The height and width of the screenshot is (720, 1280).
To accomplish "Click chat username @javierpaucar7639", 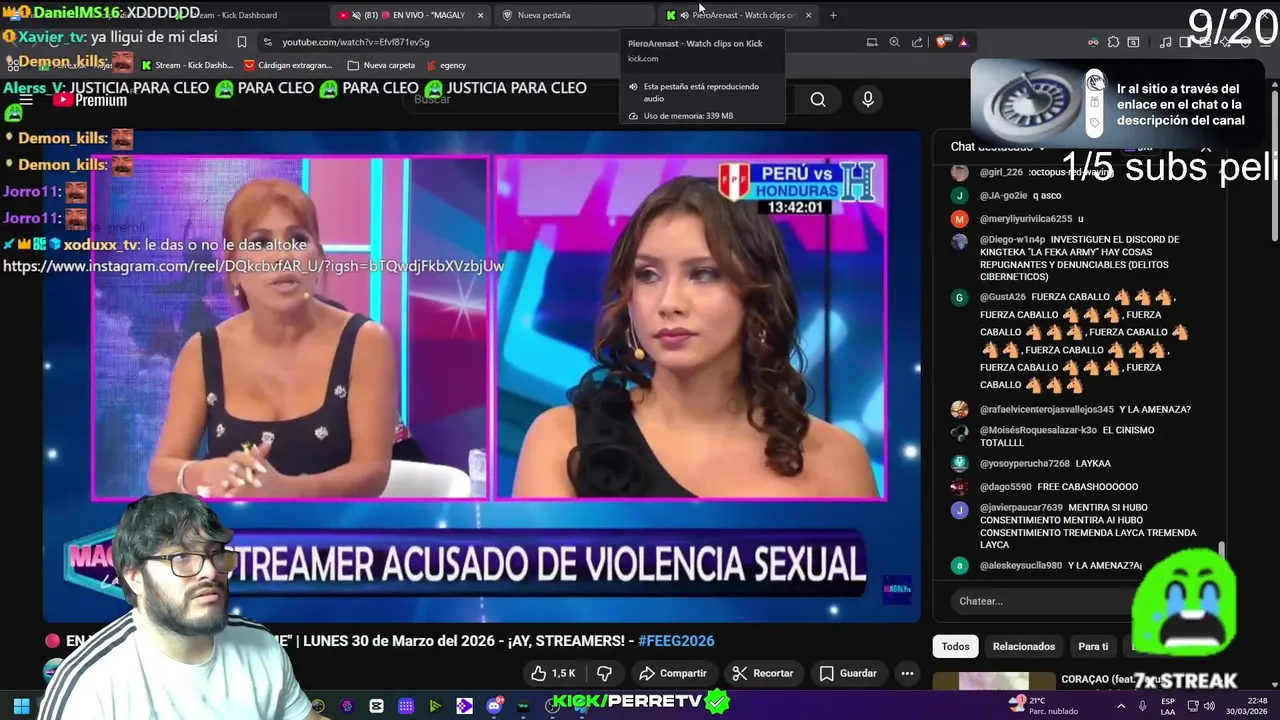I will coord(1021,508).
